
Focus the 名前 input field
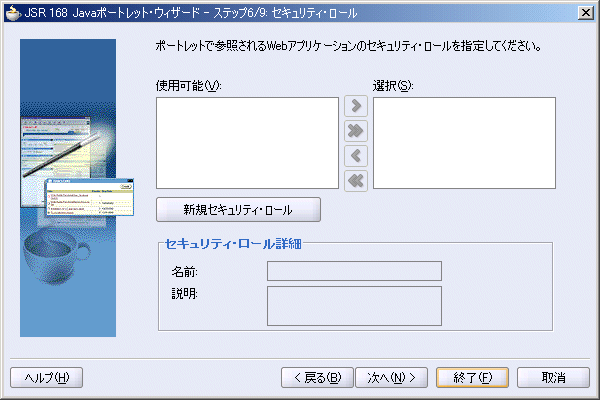[x=354, y=271]
